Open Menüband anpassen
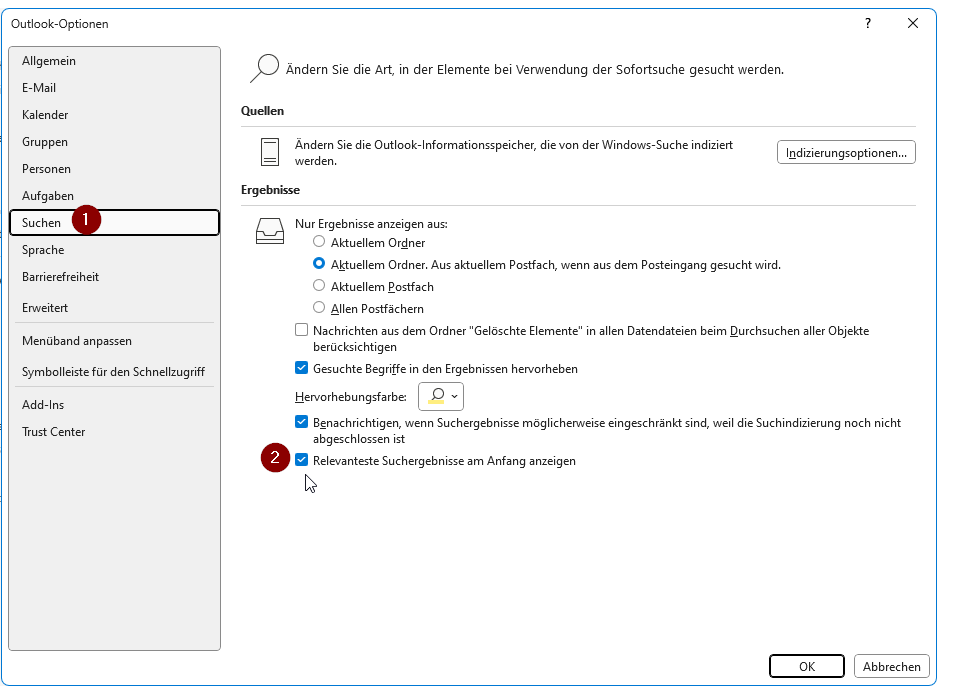 point(114,341)
